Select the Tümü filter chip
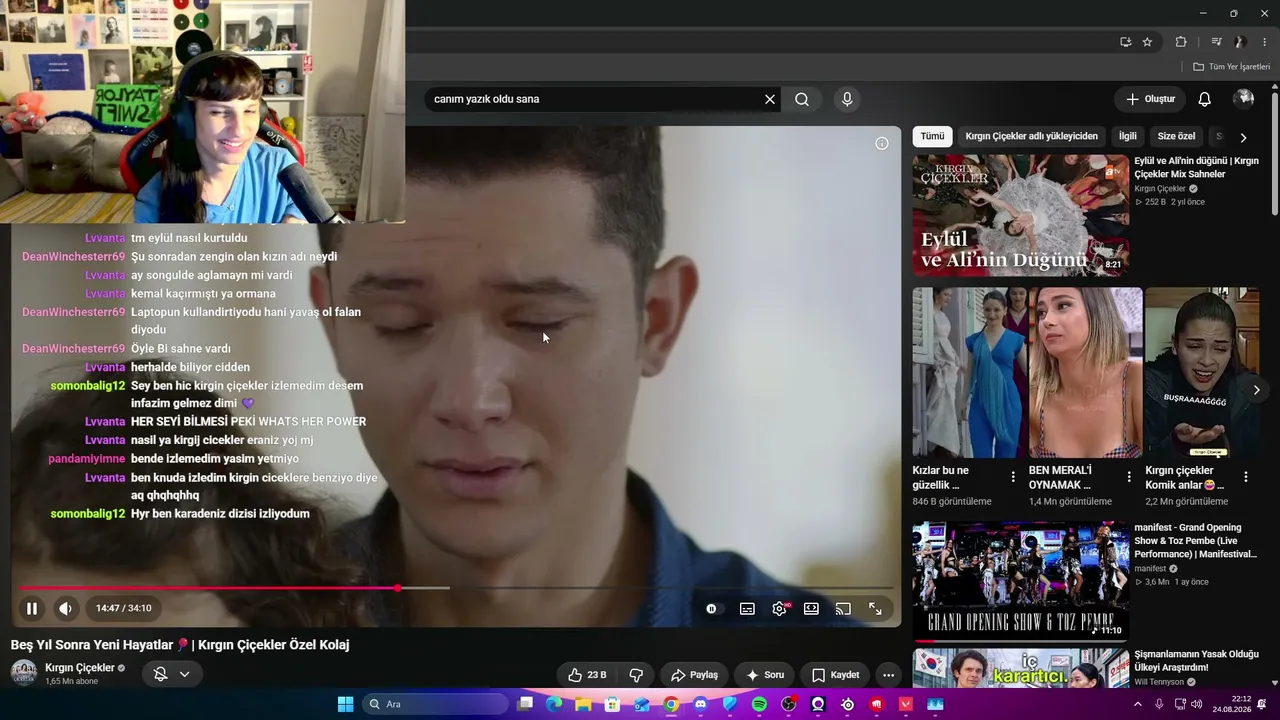Screen dimensions: 1280x720 [932, 136]
